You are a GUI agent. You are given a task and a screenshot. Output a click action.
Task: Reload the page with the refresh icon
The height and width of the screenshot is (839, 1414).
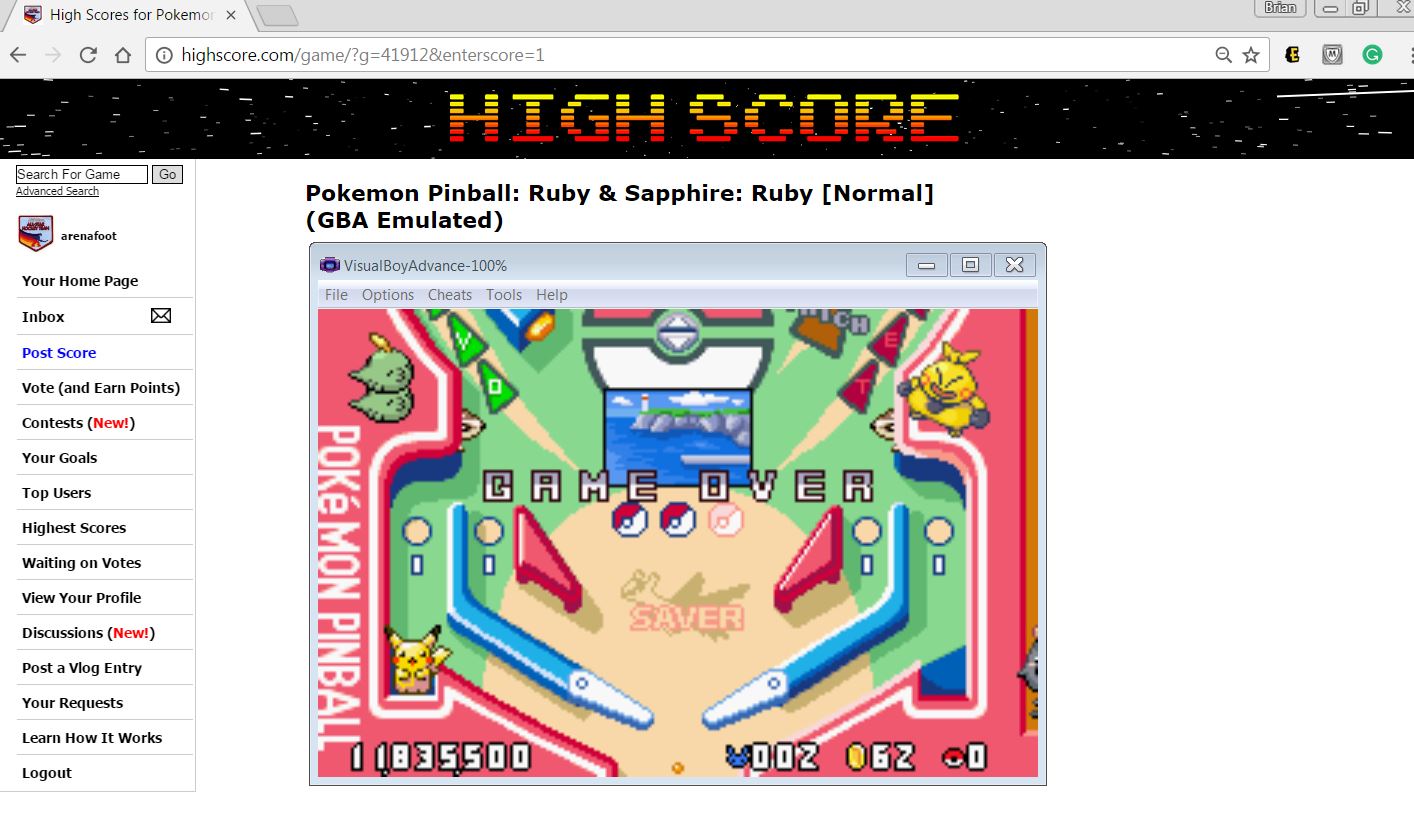pos(88,55)
